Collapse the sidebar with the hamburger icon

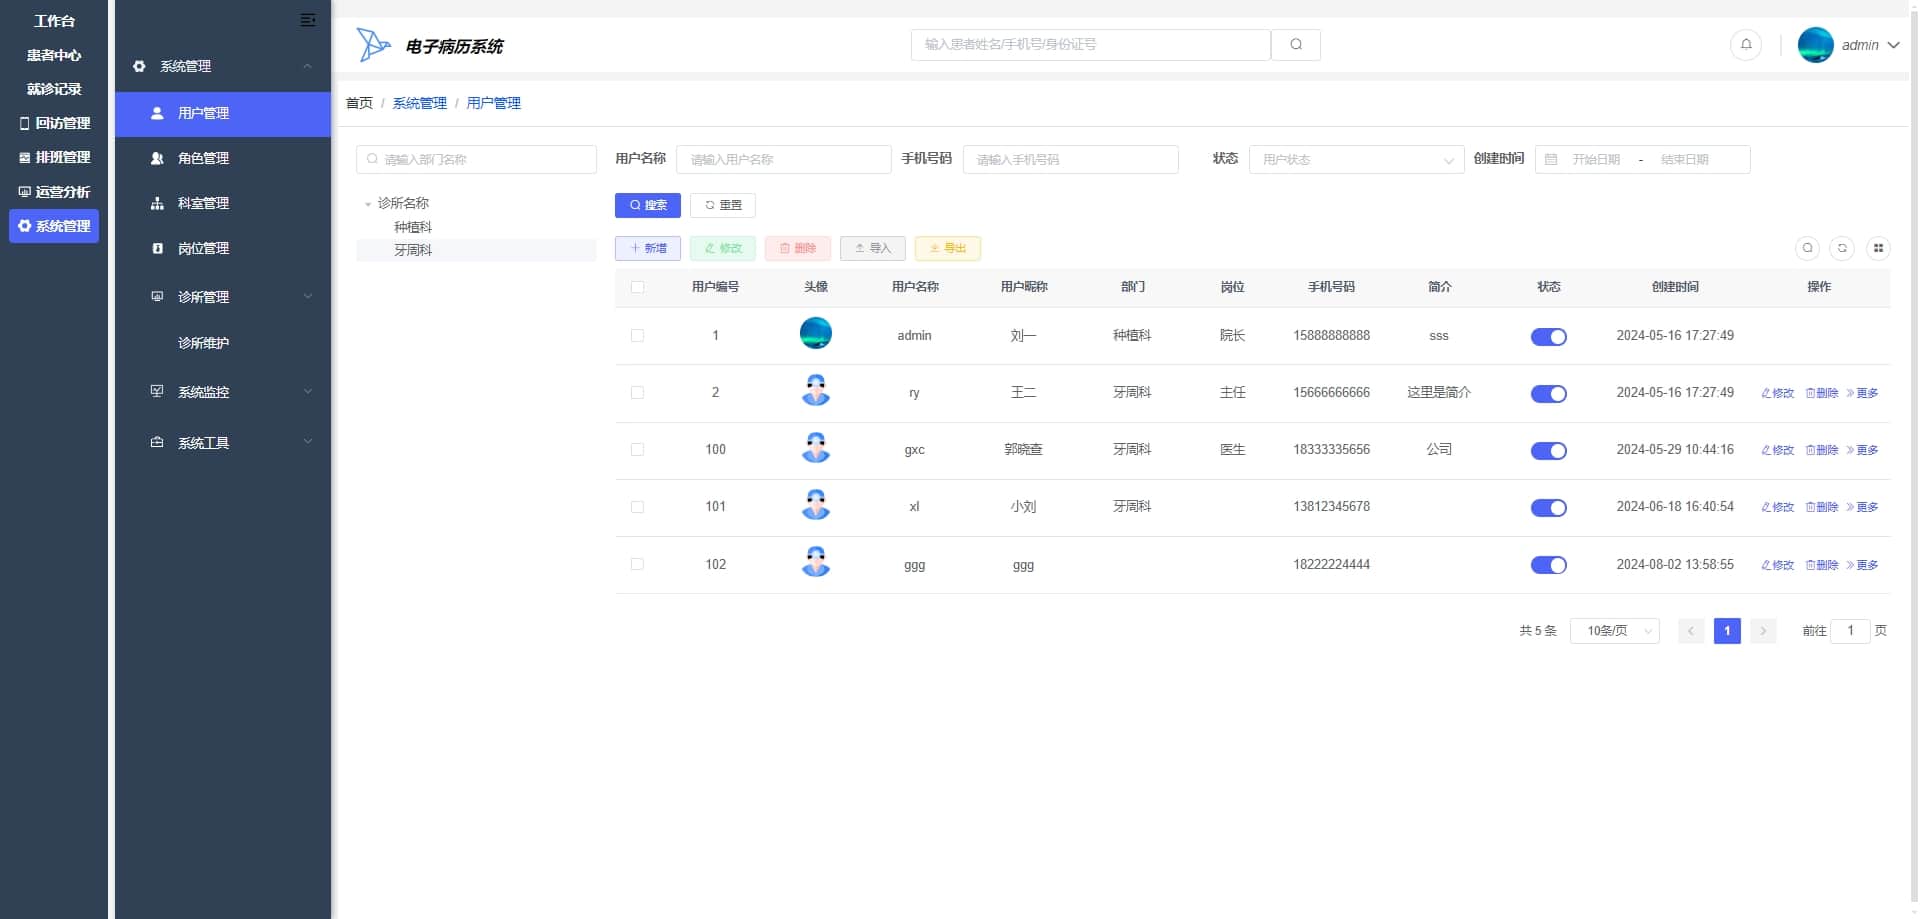(308, 20)
